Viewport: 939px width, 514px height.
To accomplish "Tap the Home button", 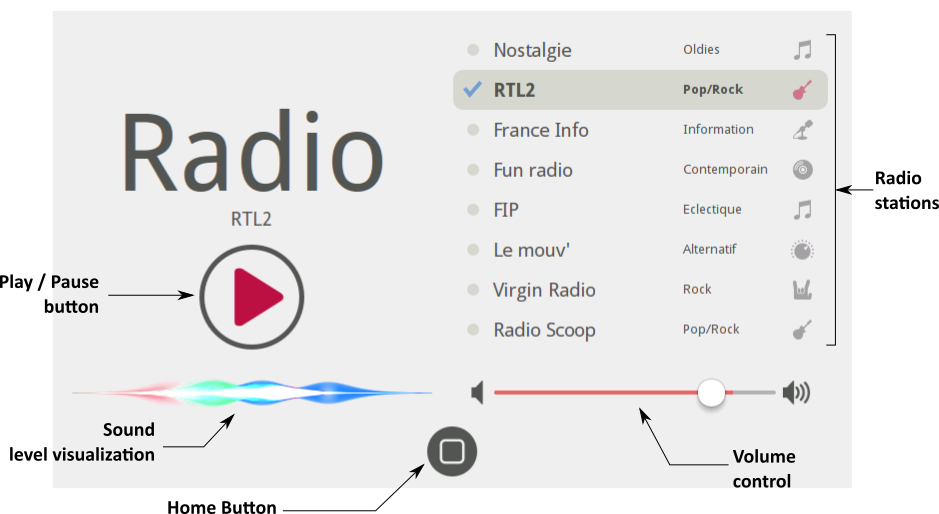I will 452,451.
